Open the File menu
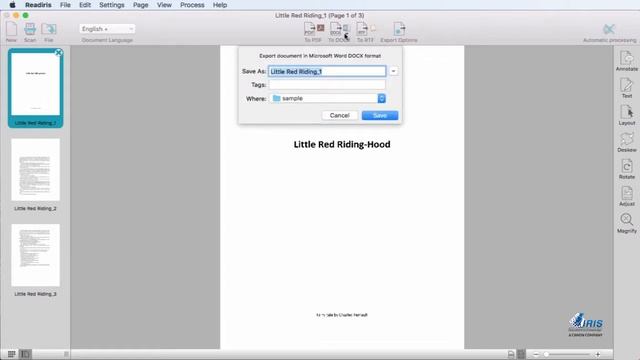The image size is (640, 360). (x=65, y=5)
